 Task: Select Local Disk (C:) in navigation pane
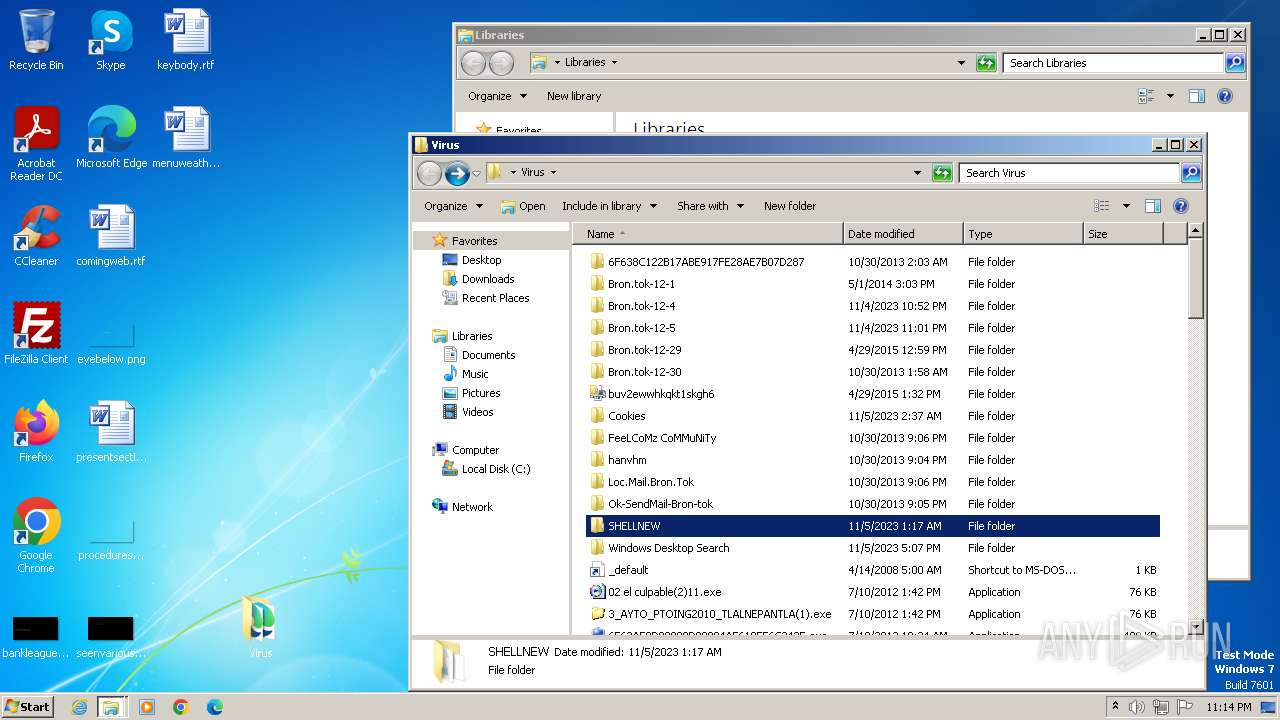click(x=496, y=469)
